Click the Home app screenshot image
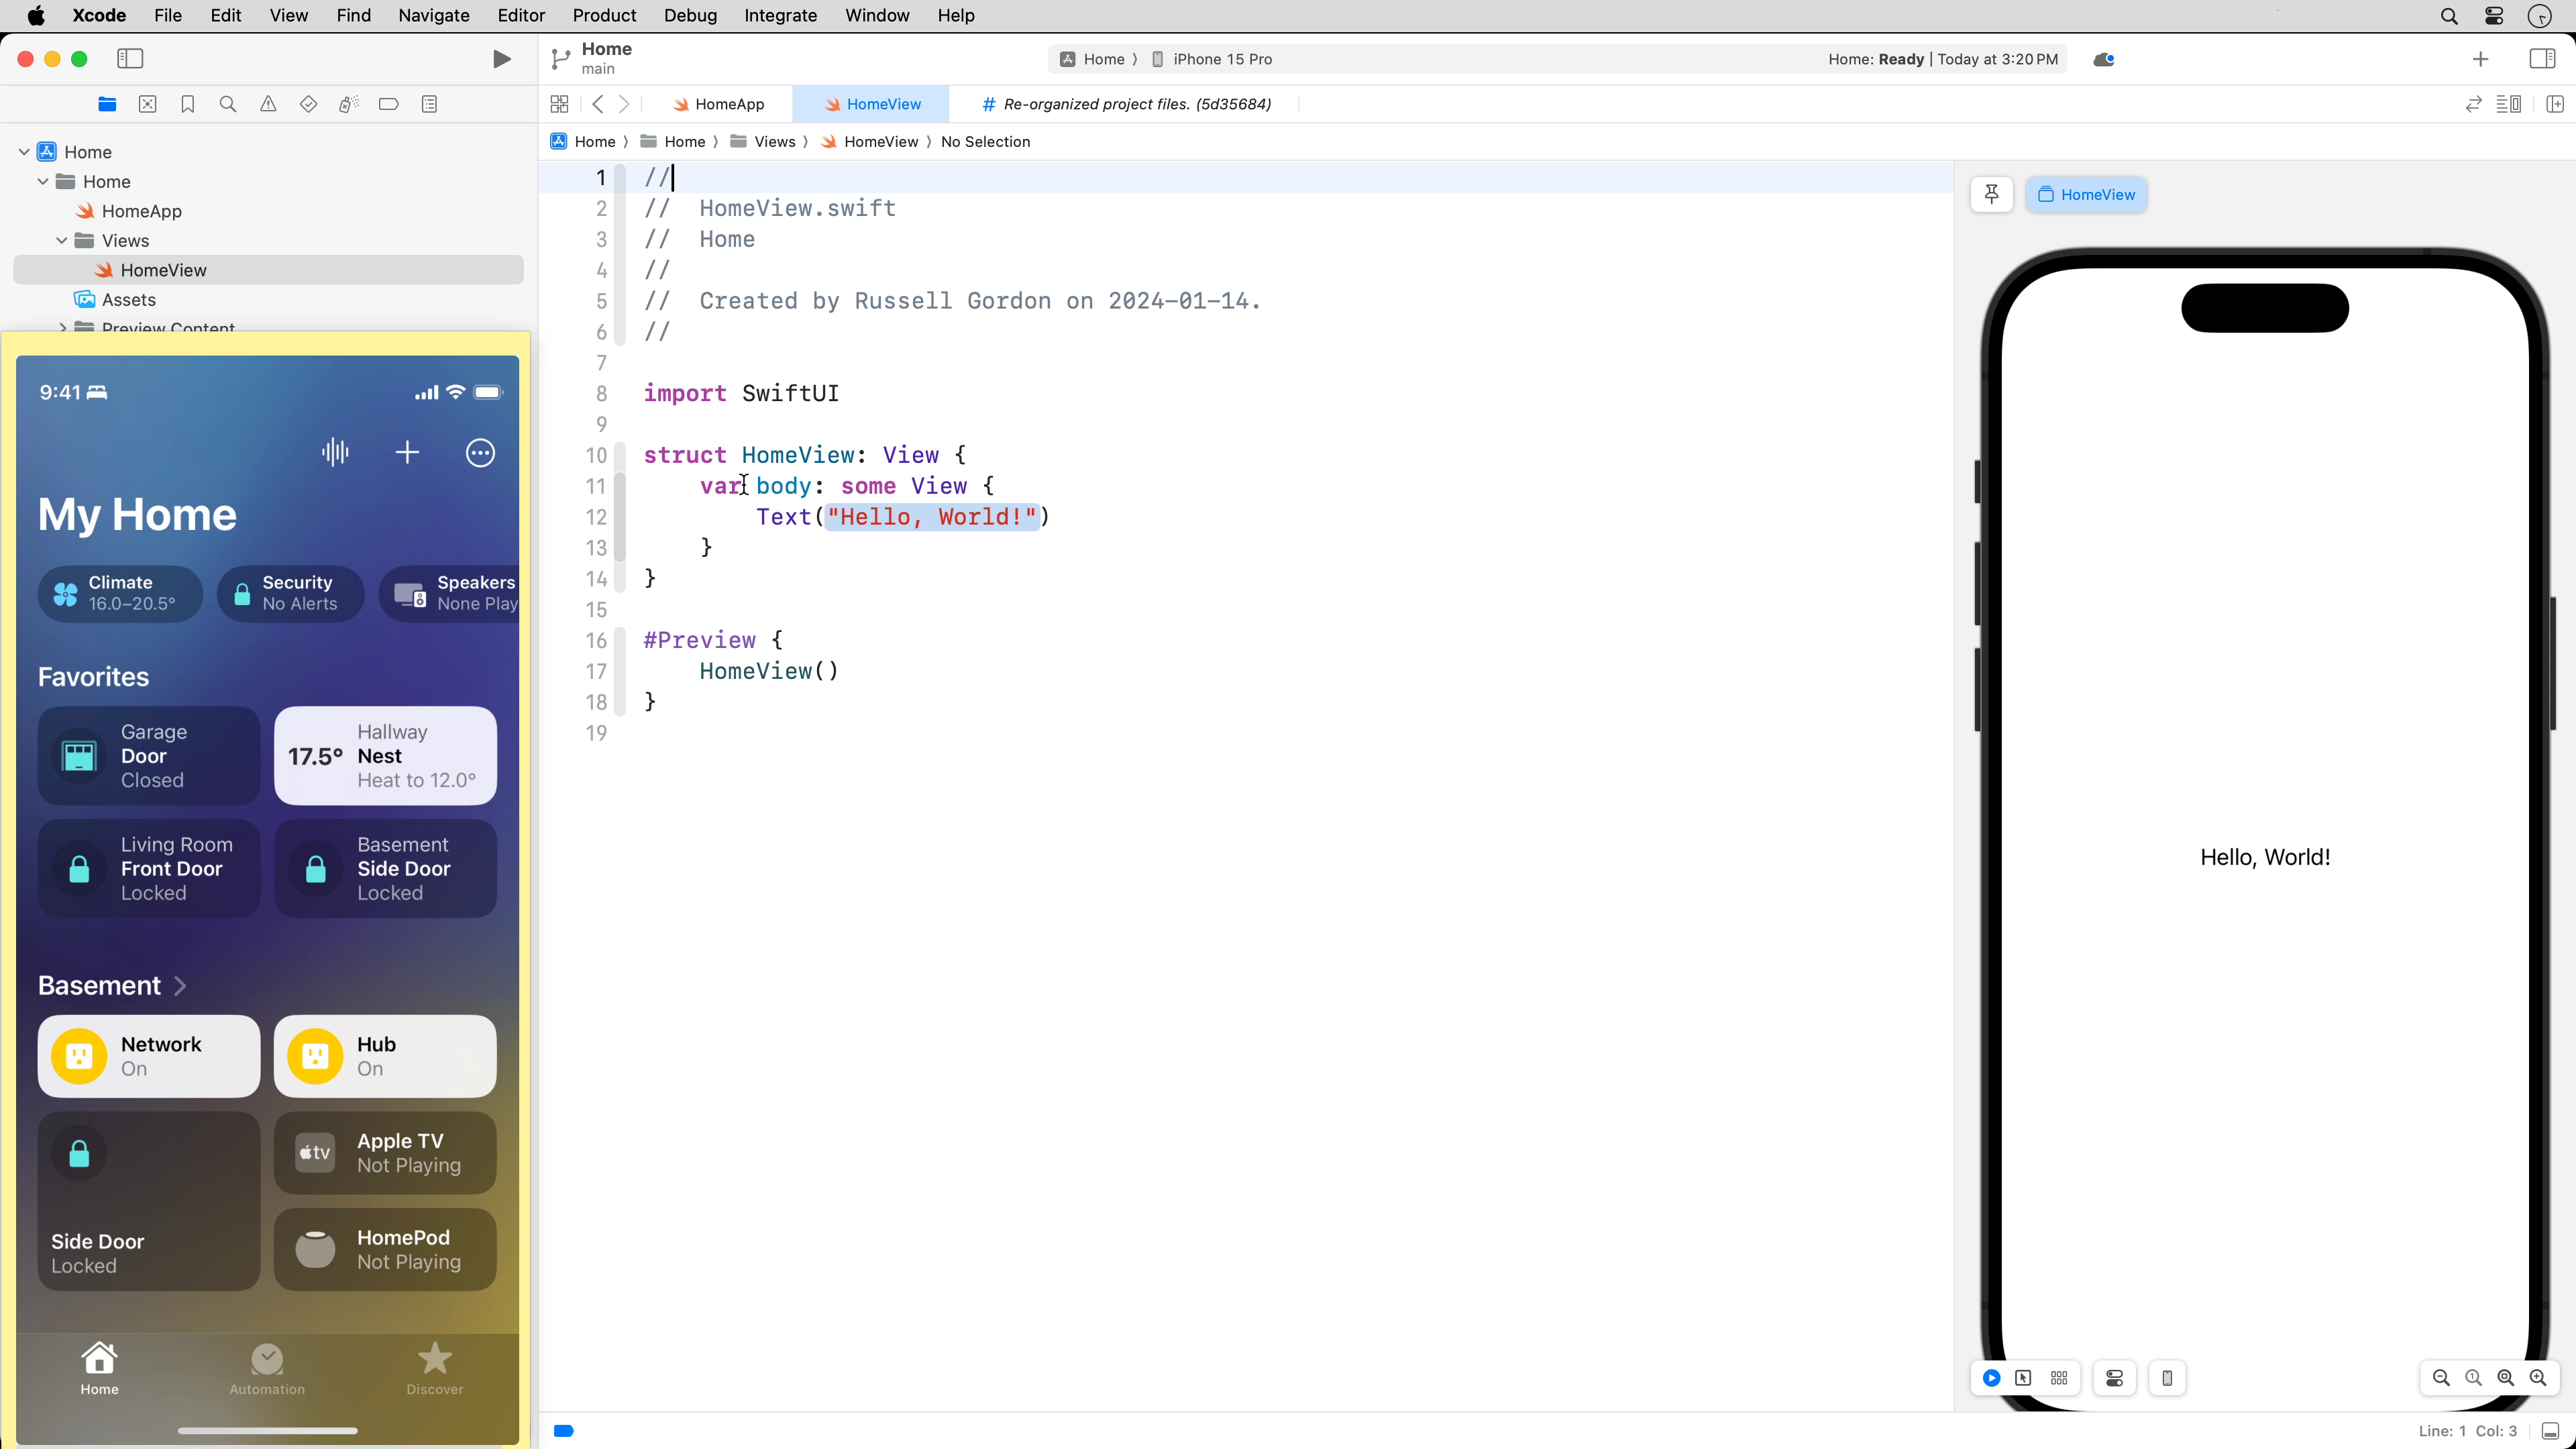This screenshot has width=2576, height=1449. click(267, 900)
